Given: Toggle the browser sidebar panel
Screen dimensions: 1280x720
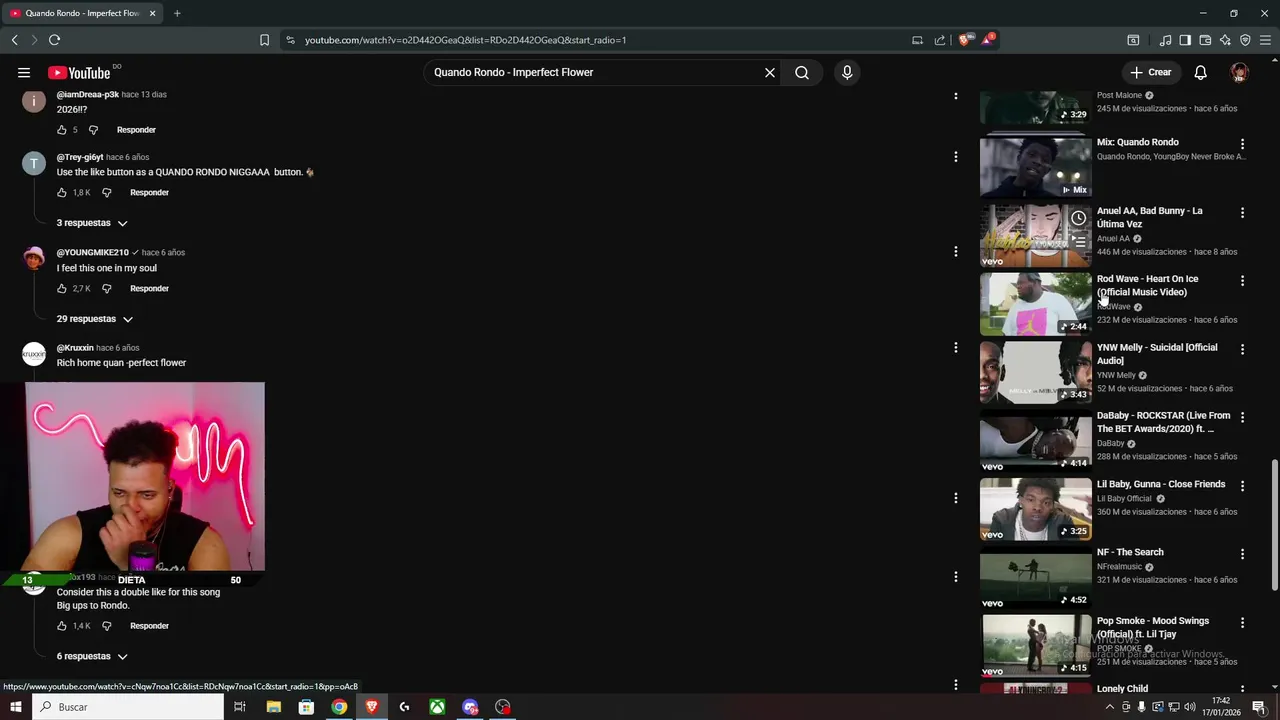Looking at the screenshot, I should [x=1185, y=40].
